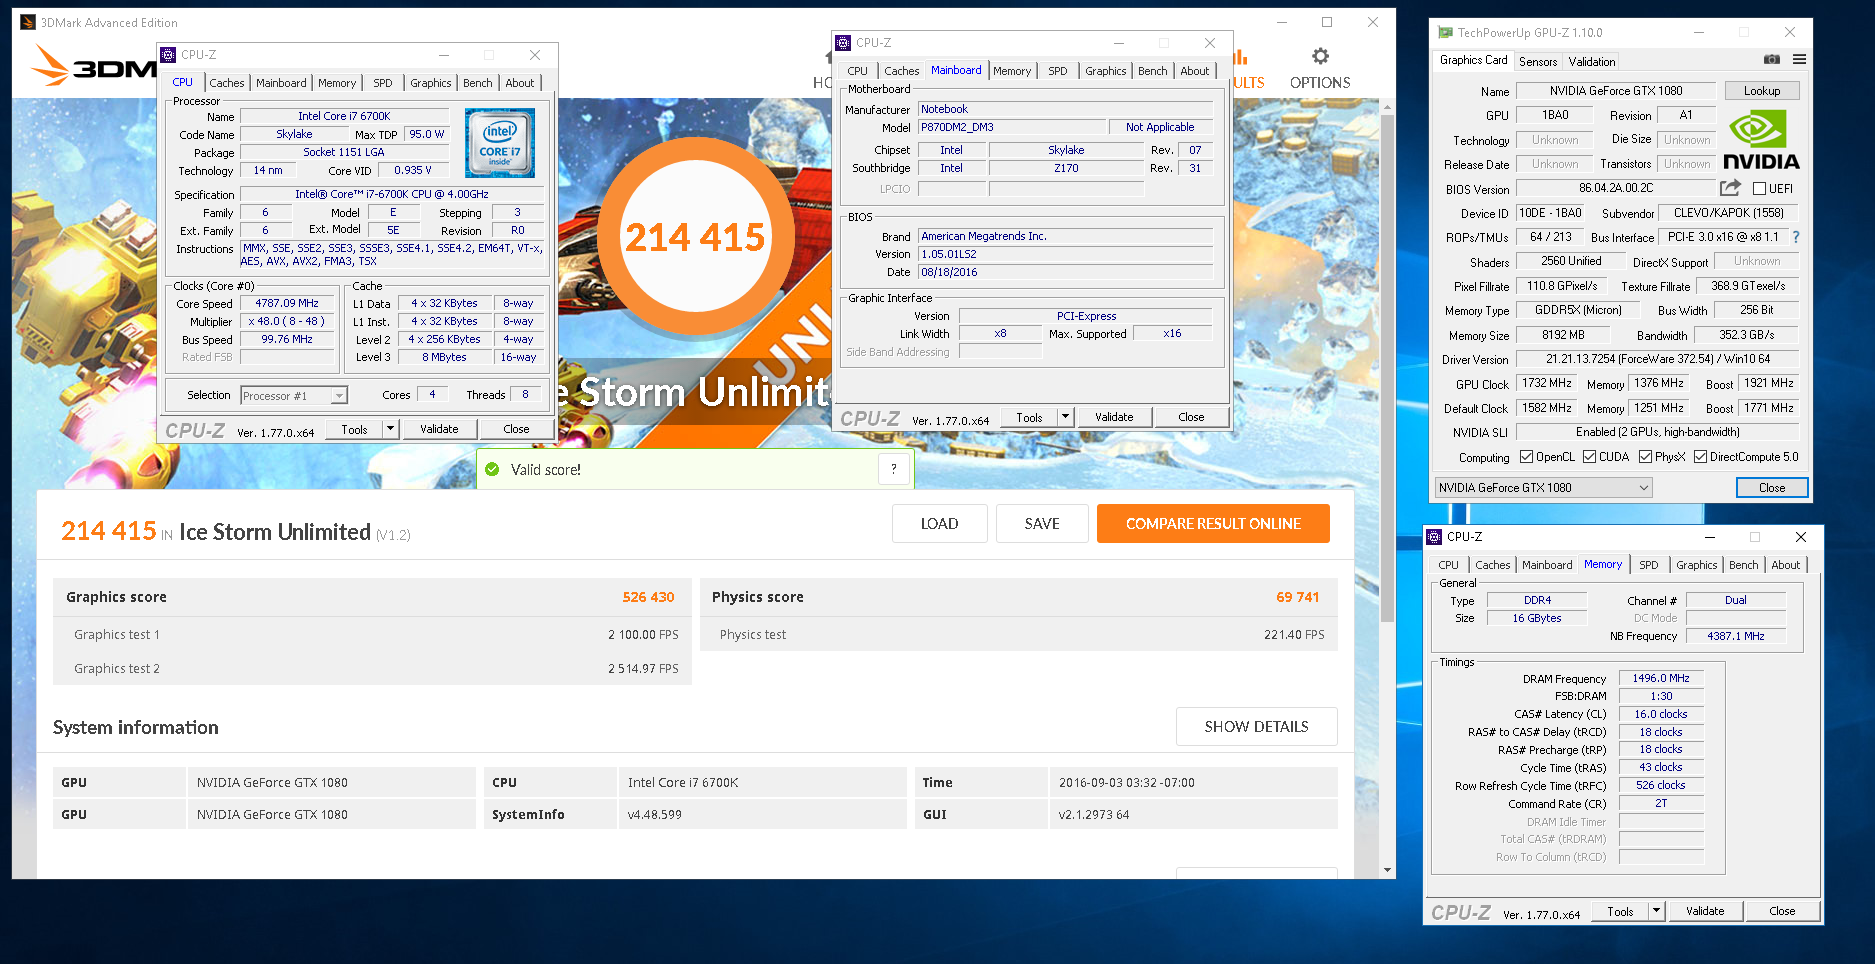Click the title bar icon of the CPU-tab CPU-Z window
1875x964 pixels.
(168, 55)
